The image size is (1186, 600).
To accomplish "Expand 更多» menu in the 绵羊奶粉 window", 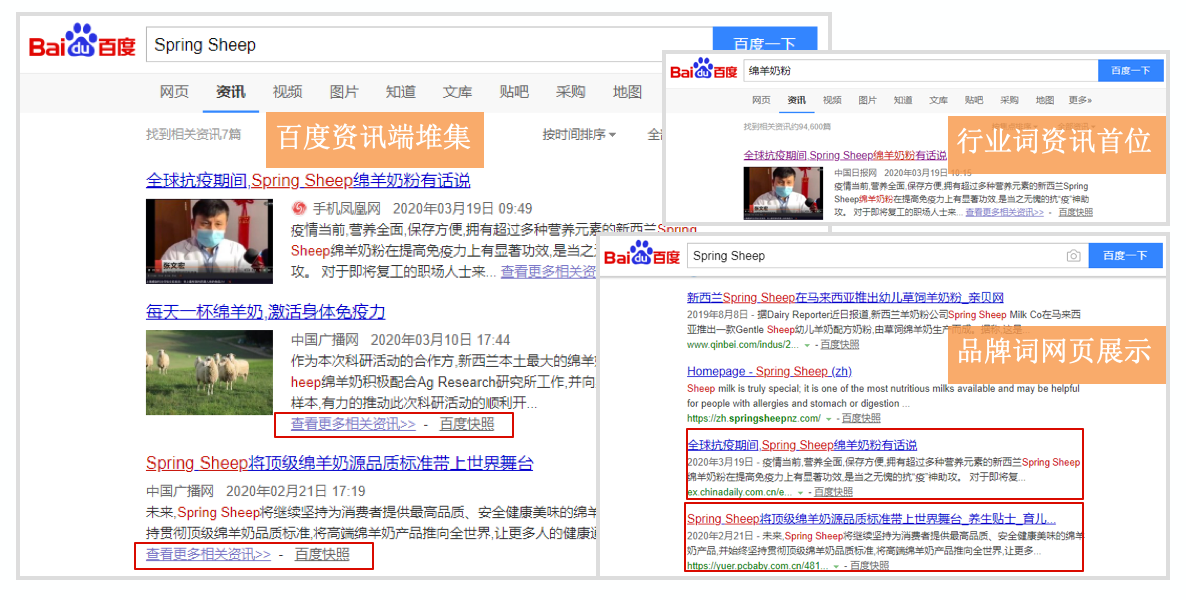I will [1080, 100].
